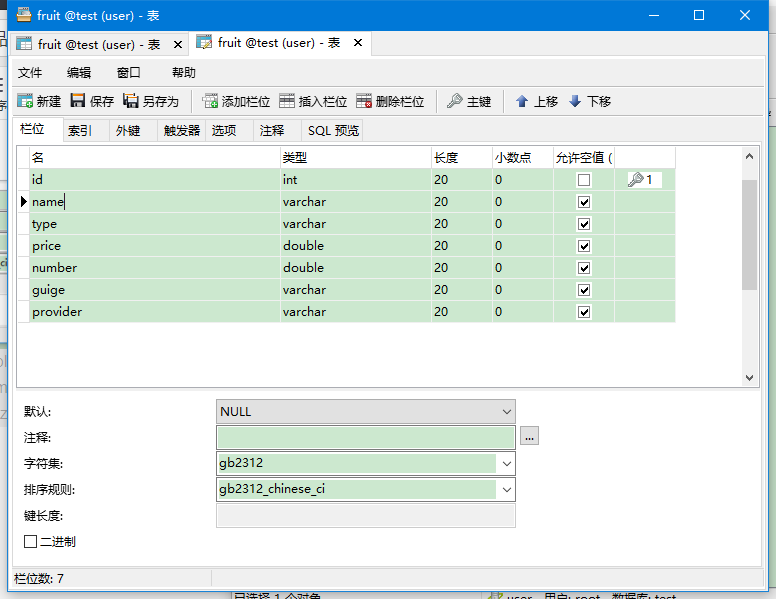Click the window title bar table icon
776x599 pixels.
pos(24,15)
